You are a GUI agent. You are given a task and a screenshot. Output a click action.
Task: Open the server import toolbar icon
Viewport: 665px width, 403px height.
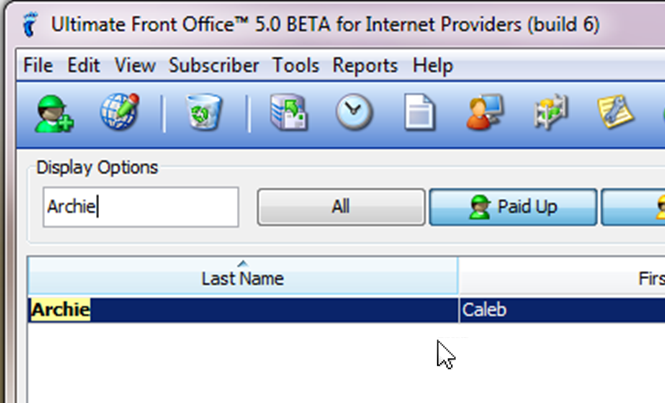point(288,112)
